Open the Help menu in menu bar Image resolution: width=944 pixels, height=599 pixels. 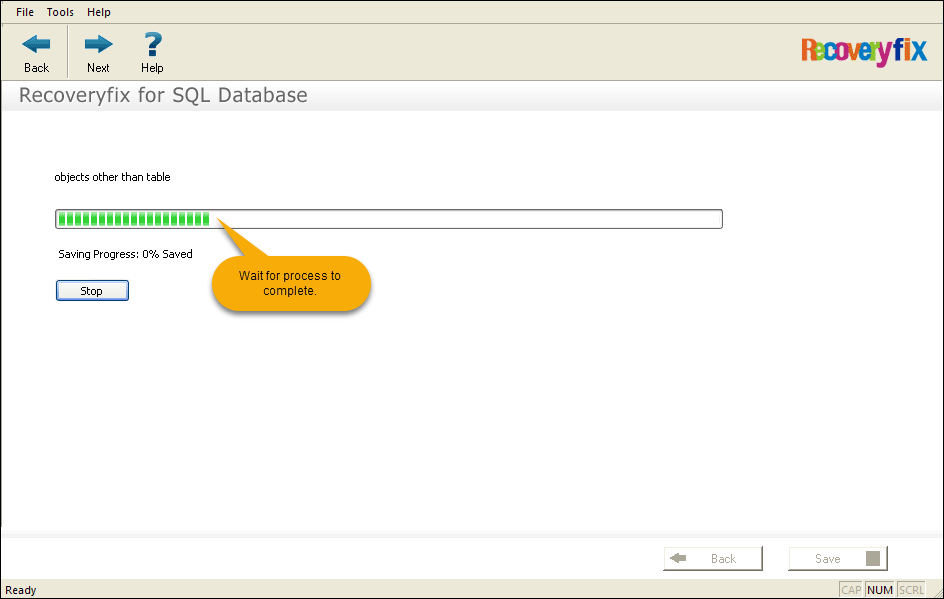pyautogui.click(x=99, y=12)
